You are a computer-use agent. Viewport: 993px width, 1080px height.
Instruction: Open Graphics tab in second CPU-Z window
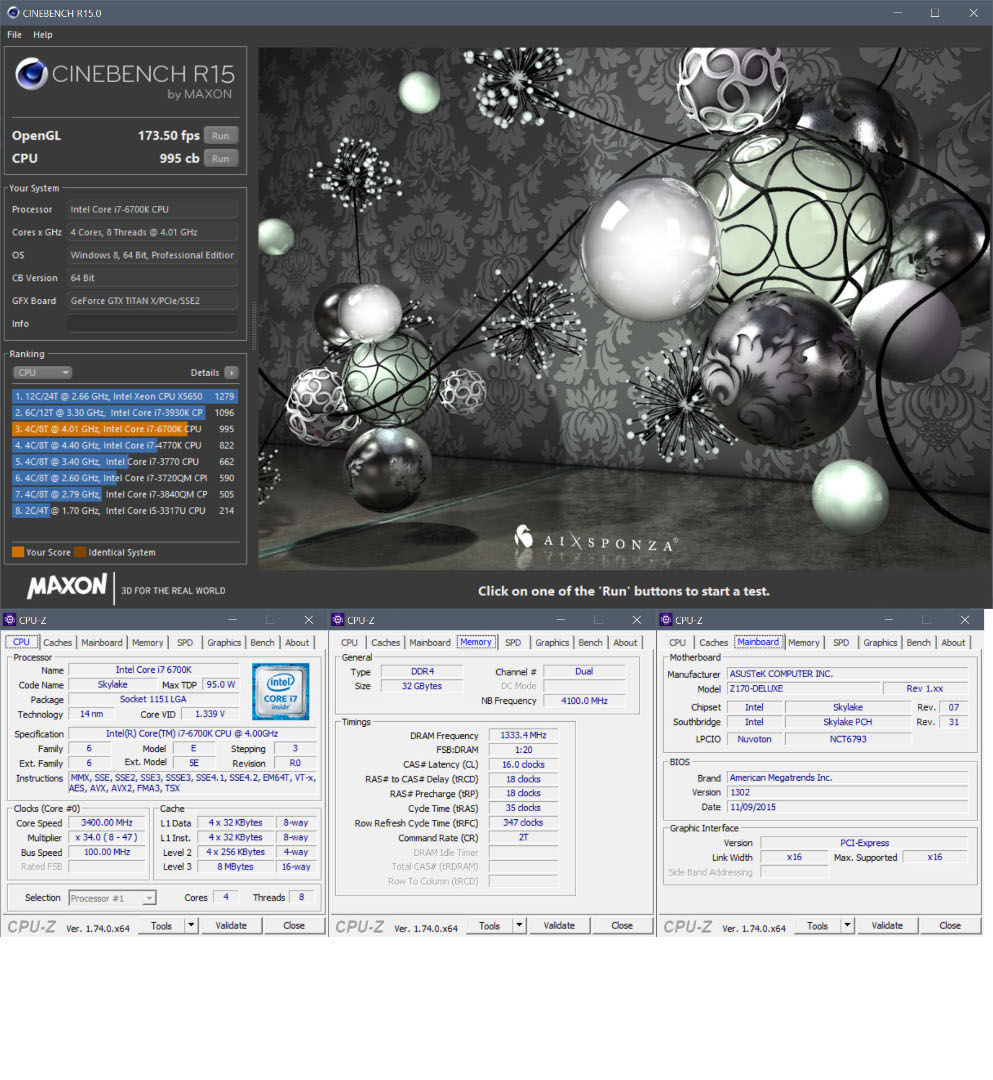pos(552,643)
